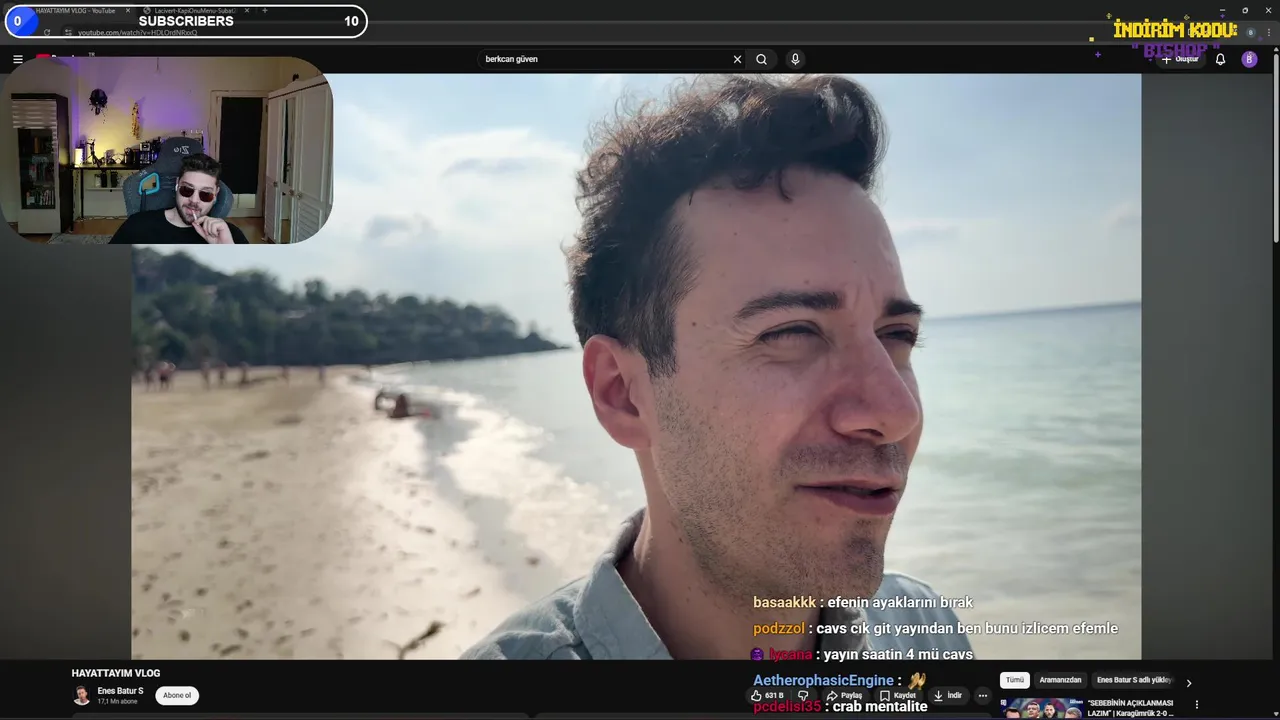
Task: Open the 'SEBEBİNİN AÇIKLANMASI LAZIM' recommended video thumbnail
Action: click(x=1041, y=708)
